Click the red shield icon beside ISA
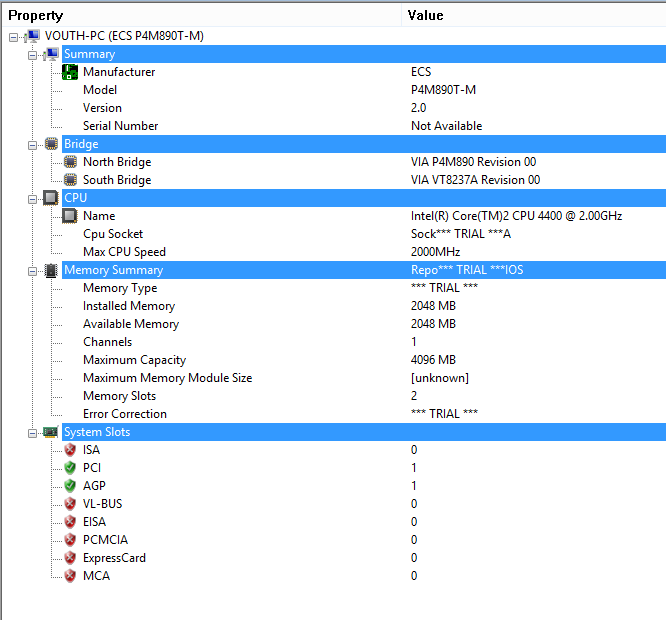The width and height of the screenshot is (666, 620). (70, 450)
